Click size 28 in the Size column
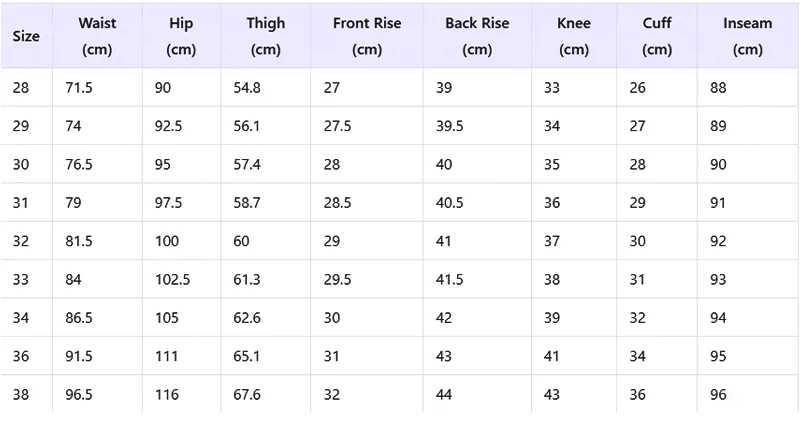Viewport: 800px width, 426px height. pyautogui.click(x=21, y=88)
